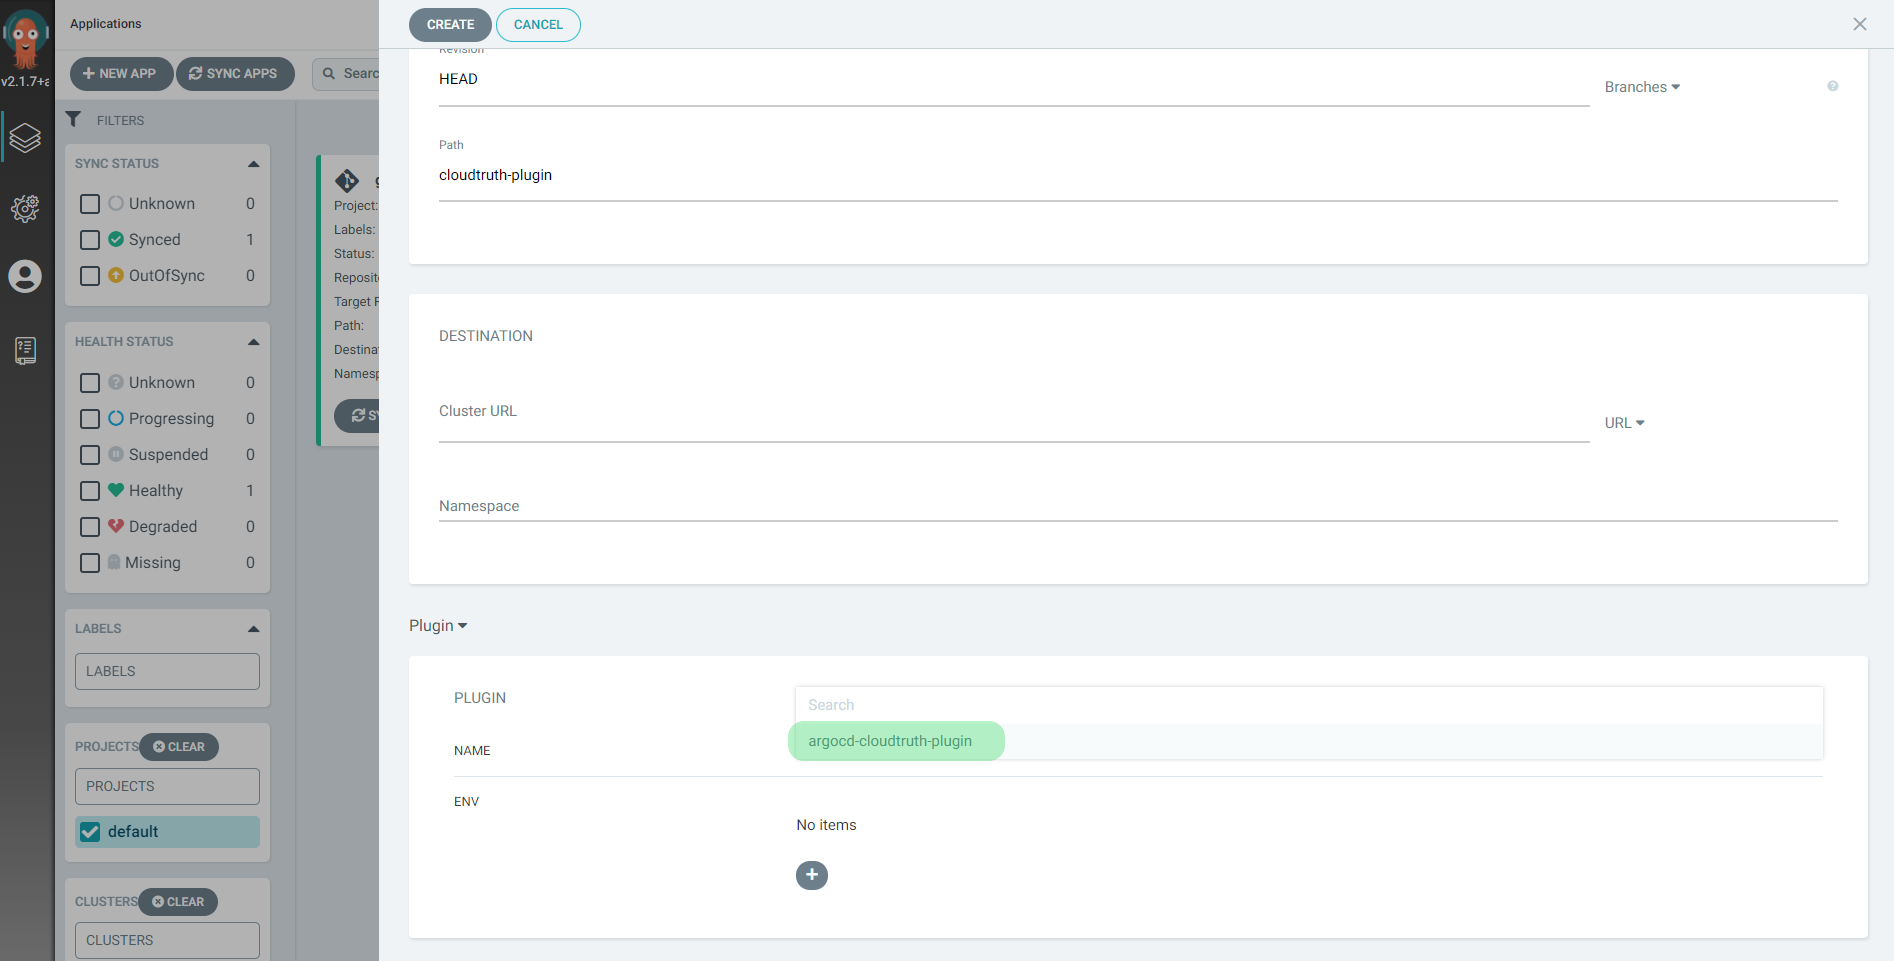Collapse the Health Status filter section

click(x=253, y=342)
